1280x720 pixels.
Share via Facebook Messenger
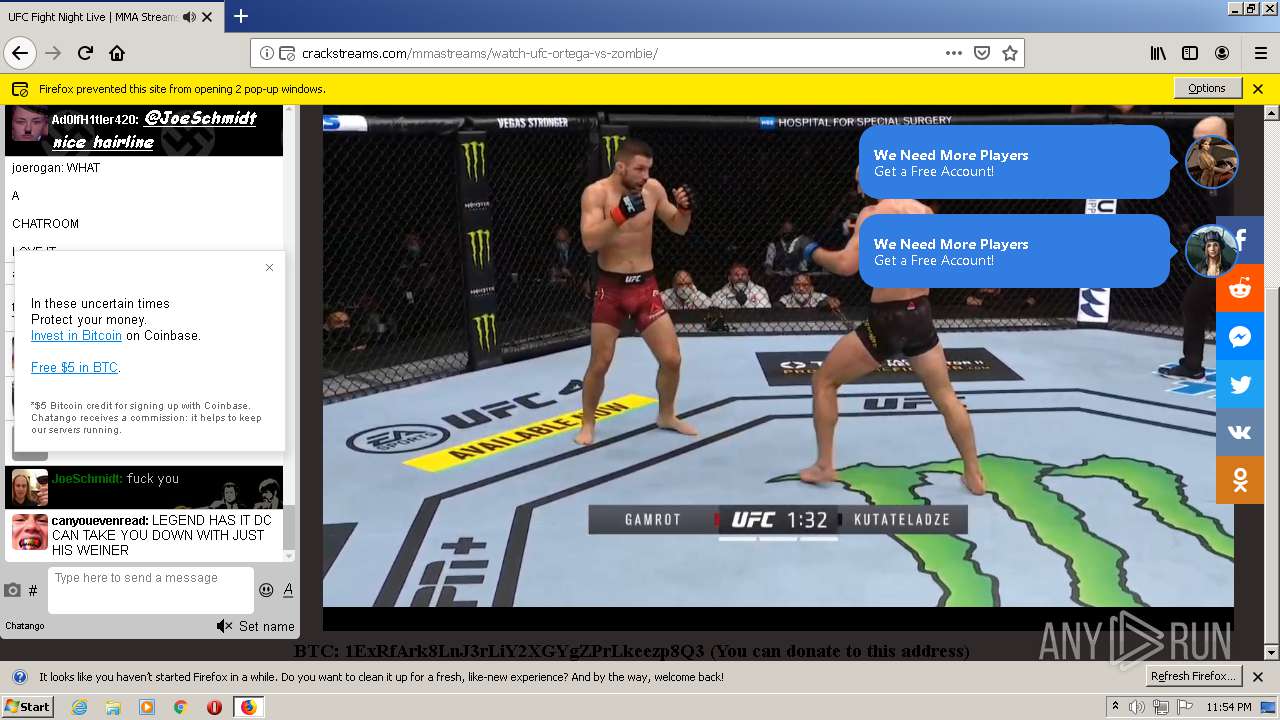point(1240,336)
